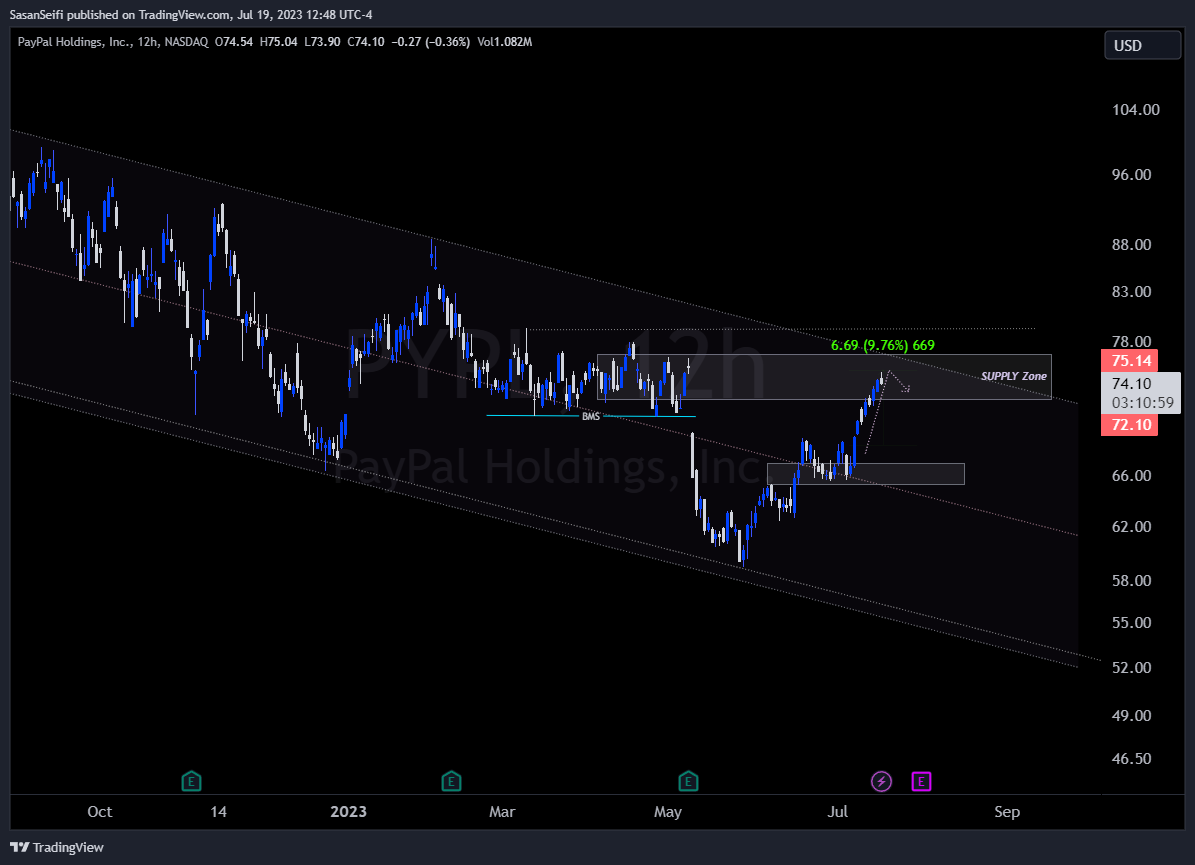Screen dimensions: 1195x865
Task: Click the 14 date label on time axis
Action: pyautogui.click(x=219, y=812)
